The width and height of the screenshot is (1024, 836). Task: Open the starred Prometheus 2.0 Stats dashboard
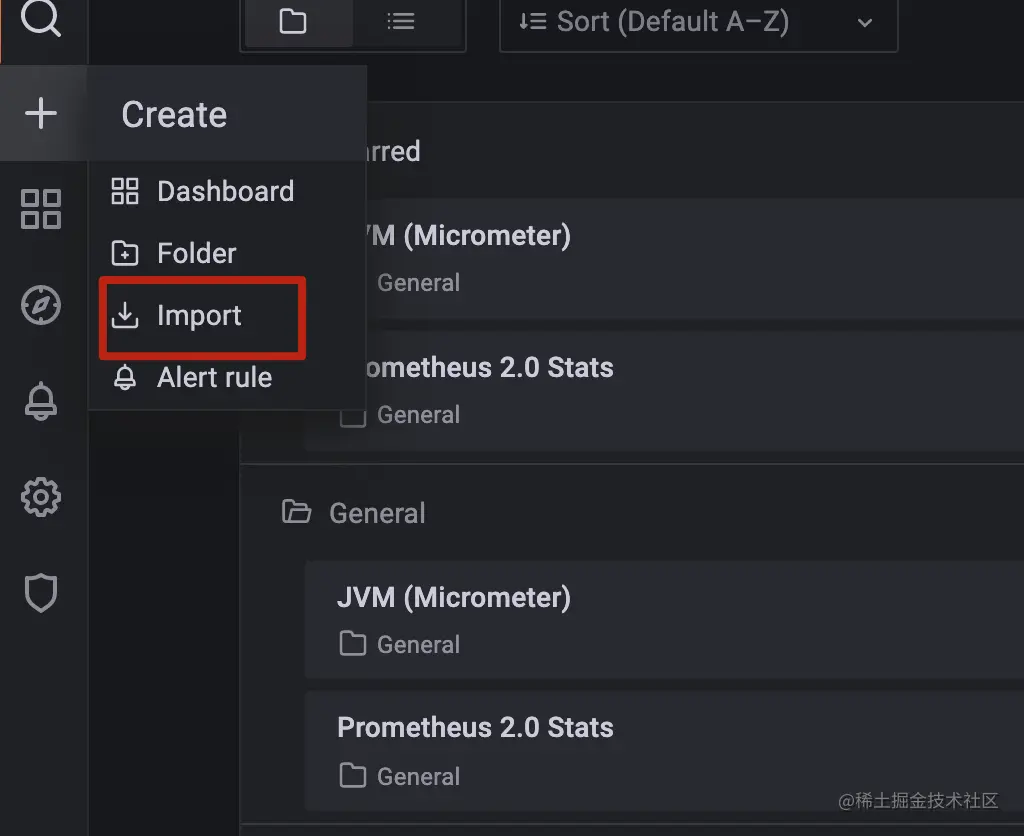(x=665, y=390)
